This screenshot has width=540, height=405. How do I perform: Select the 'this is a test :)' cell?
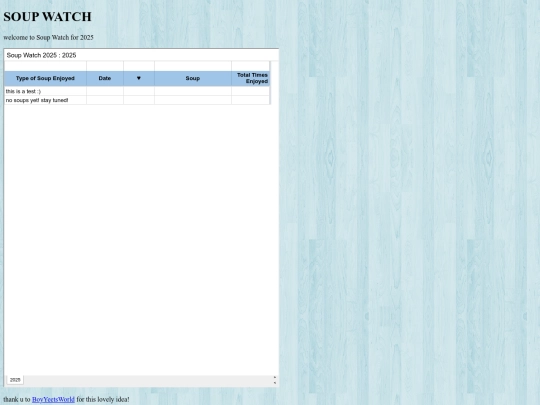45,91
